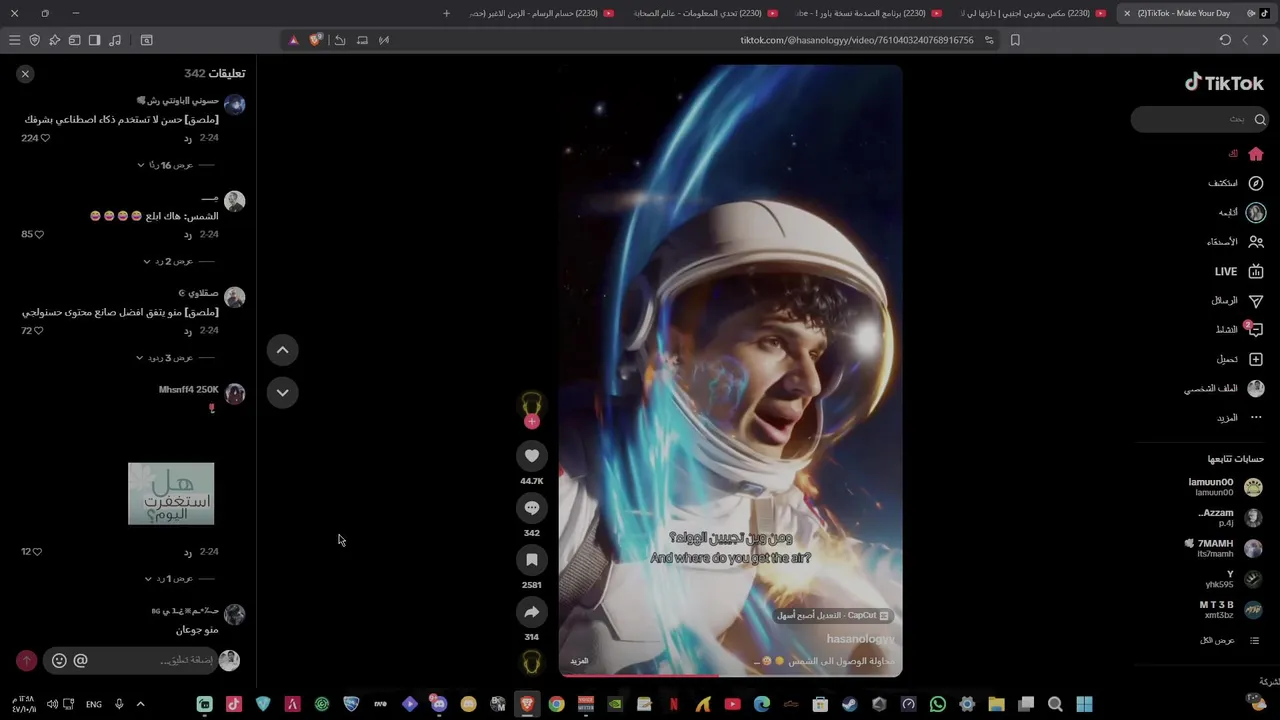Like the comment with 12 likes

click(x=37, y=551)
